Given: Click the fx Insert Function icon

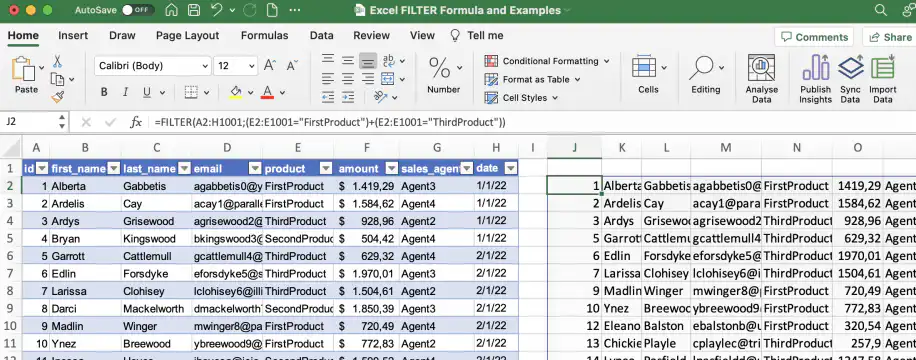Looking at the screenshot, I should (x=136, y=122).
